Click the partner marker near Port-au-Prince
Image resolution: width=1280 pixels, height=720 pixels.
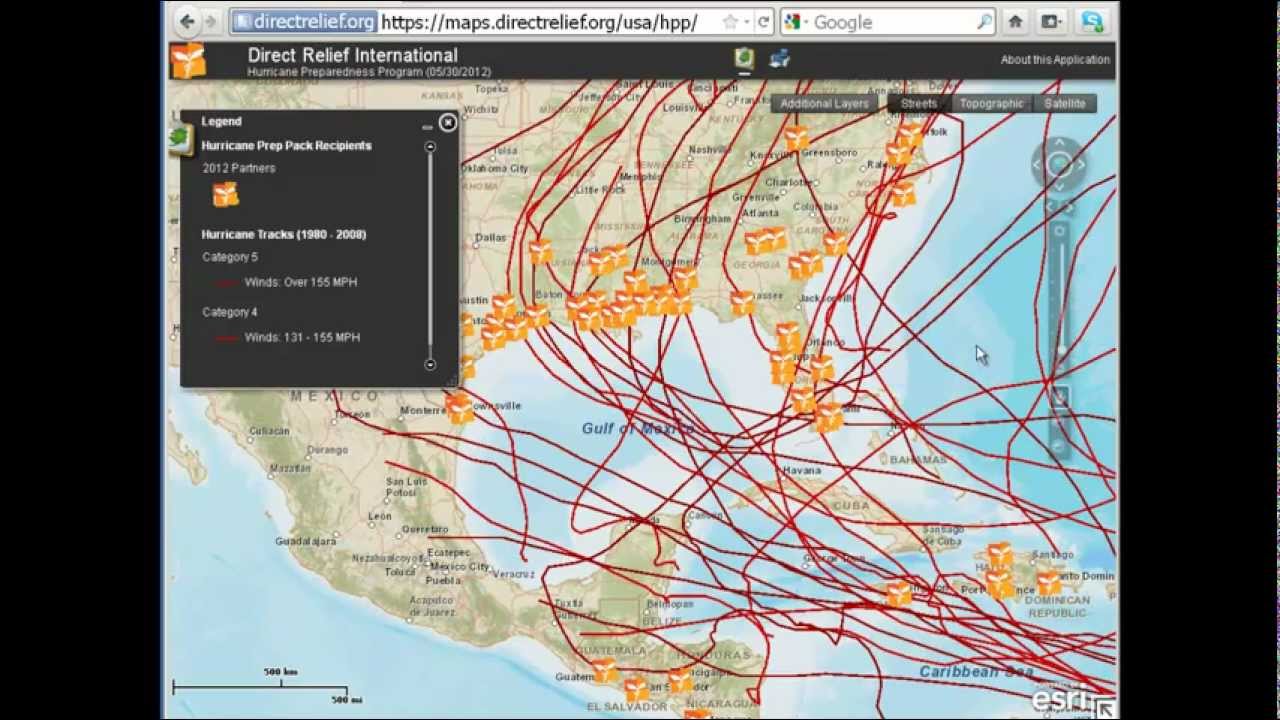(1000, 584)
